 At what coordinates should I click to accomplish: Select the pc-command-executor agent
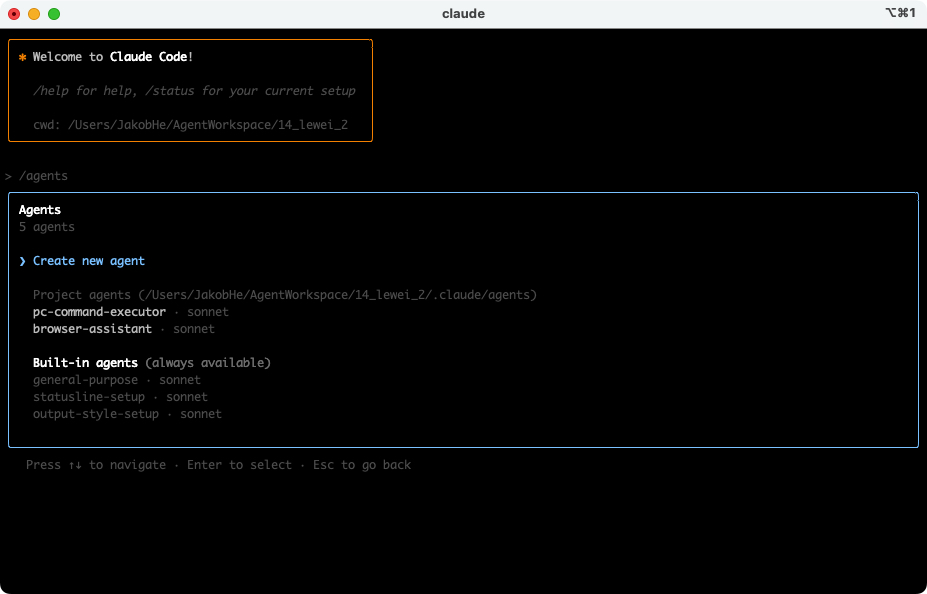tap(99, 312)
